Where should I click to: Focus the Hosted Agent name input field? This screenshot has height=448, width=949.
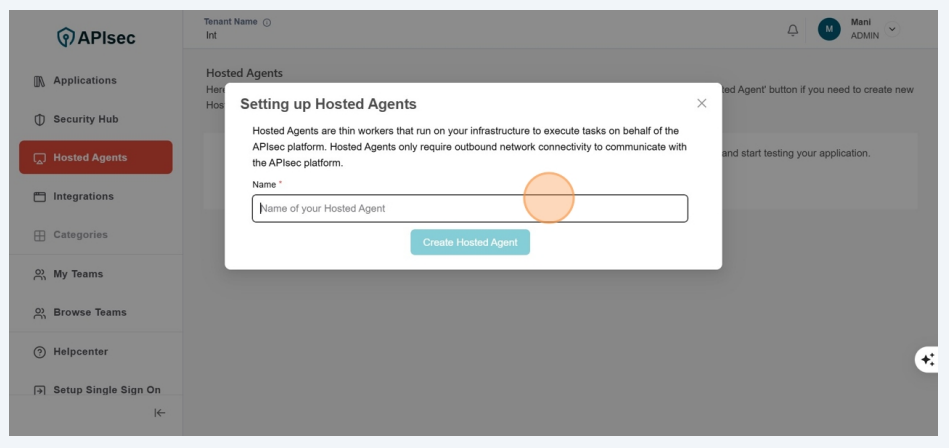pyautogui.click(x=470, y=208)
